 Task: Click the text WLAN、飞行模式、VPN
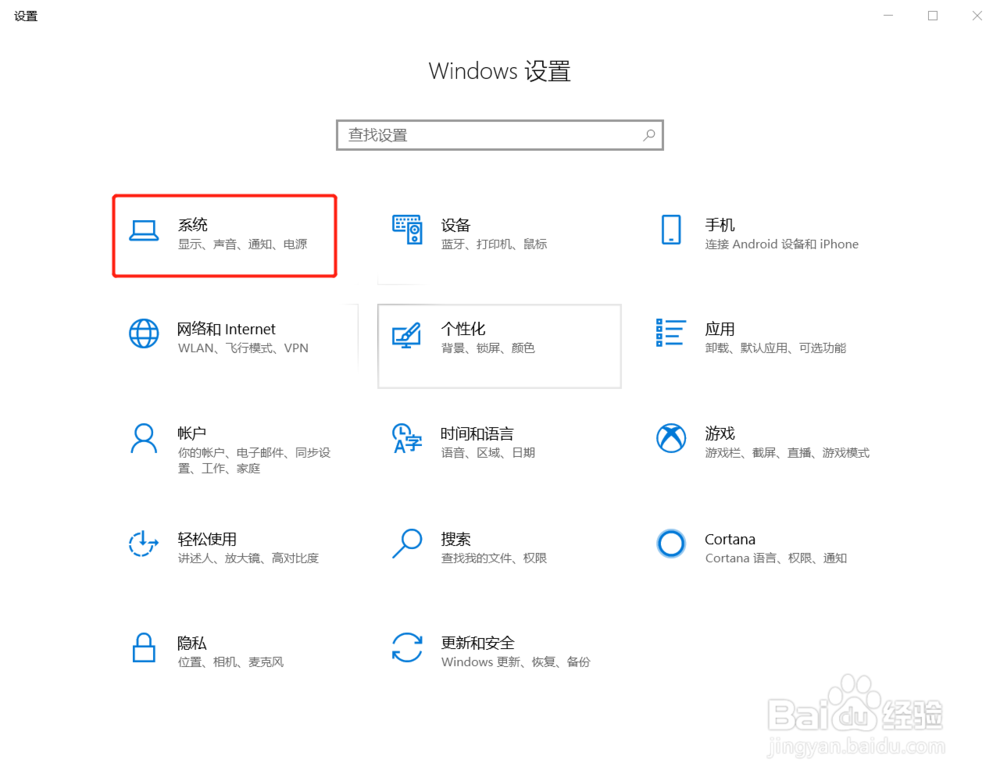coord(243,348)
